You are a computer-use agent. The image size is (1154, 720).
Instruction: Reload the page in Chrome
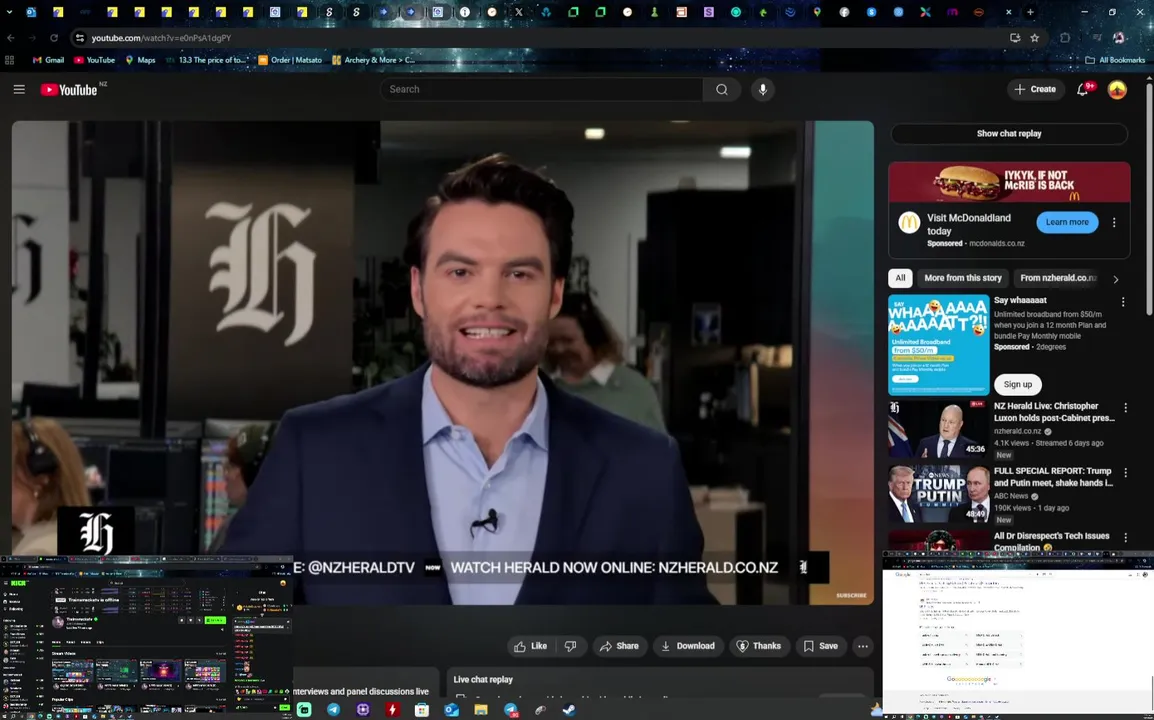click(54, 38)
